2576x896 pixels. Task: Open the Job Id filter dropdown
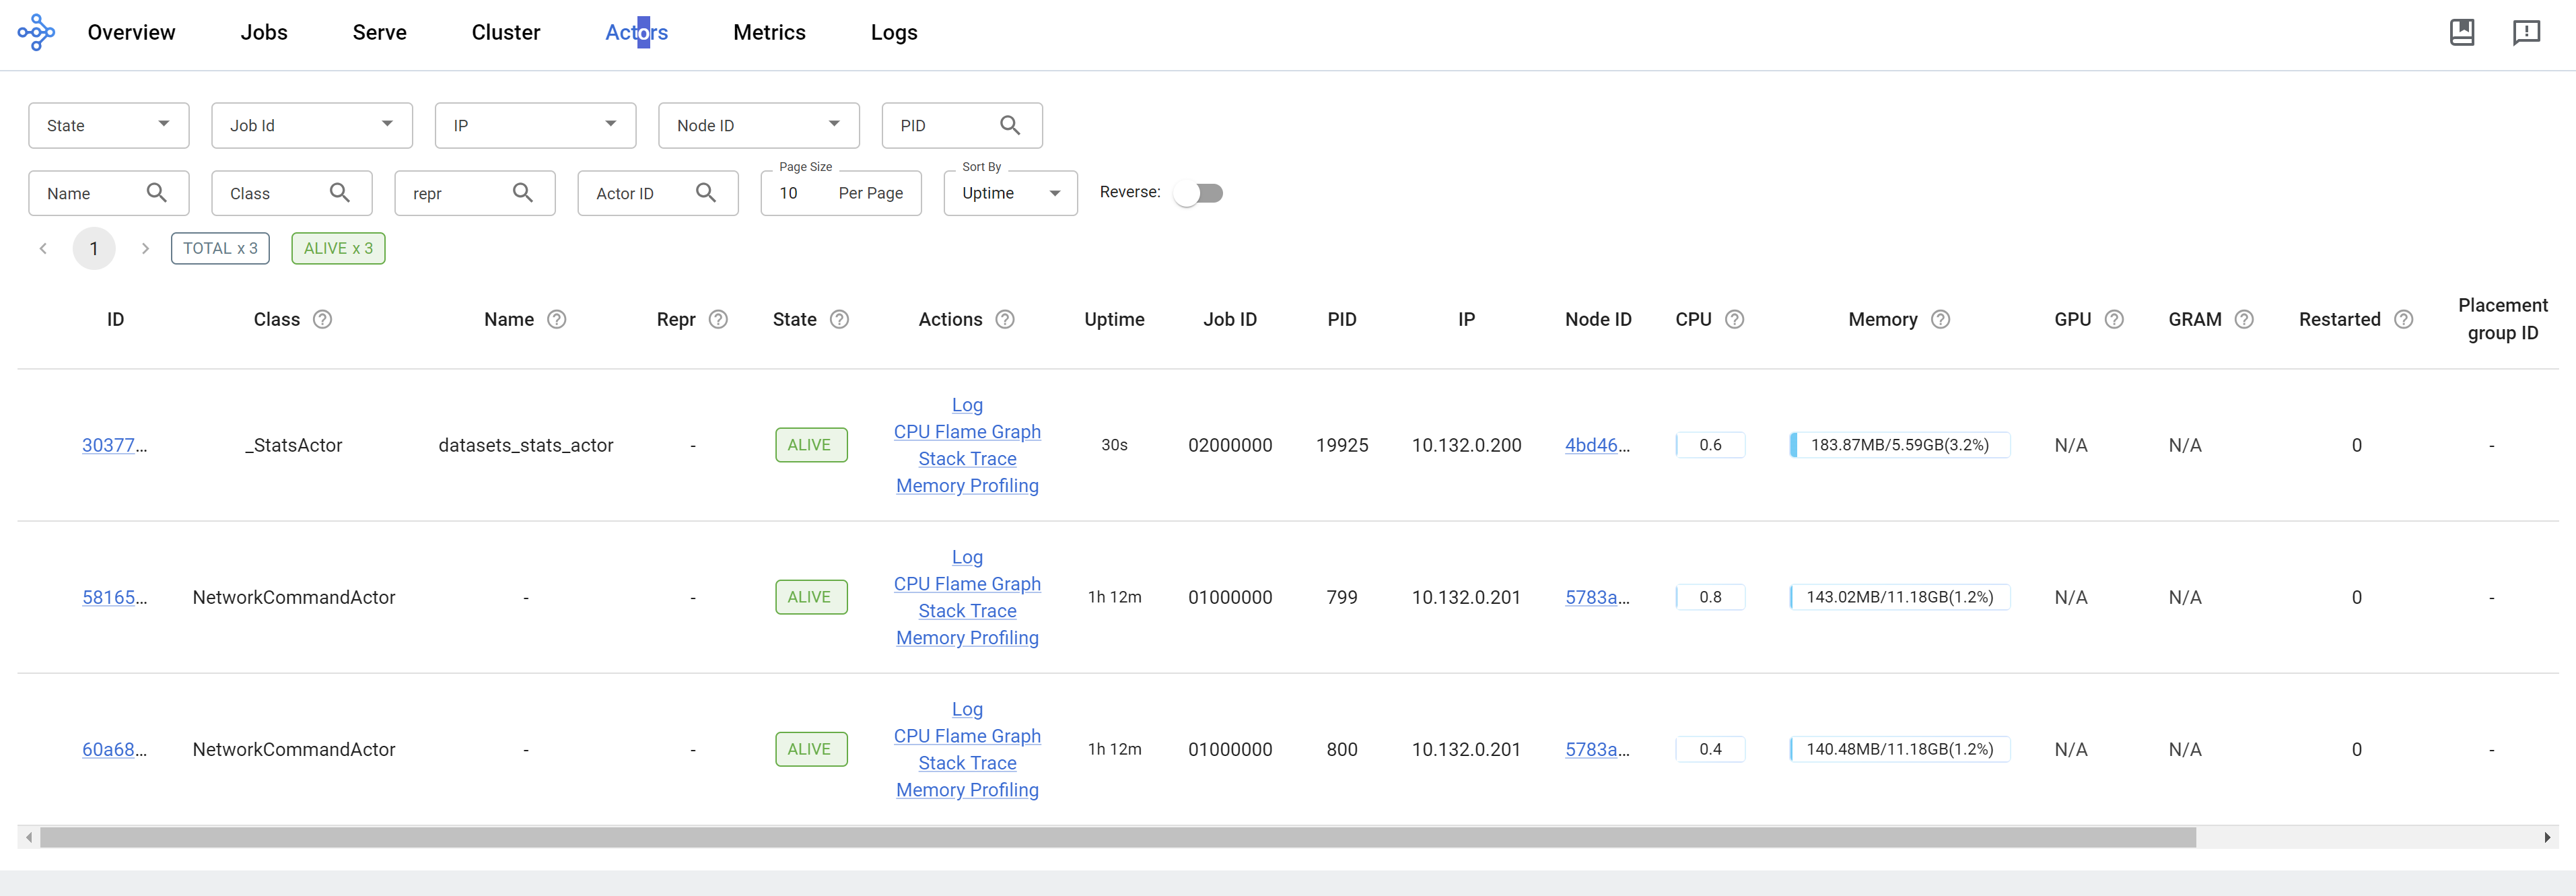(311, 125)
